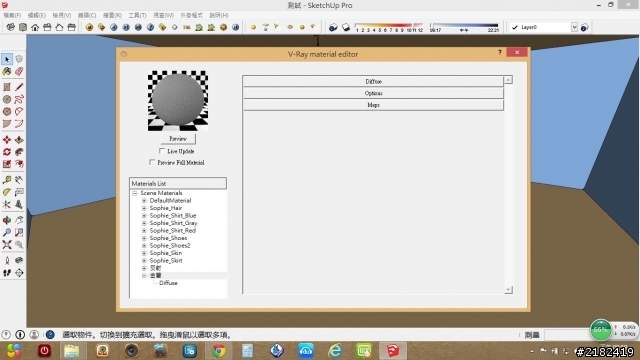640x360 pixels.
Task: Add a V-Ray omni light
Action: (253, 27)
